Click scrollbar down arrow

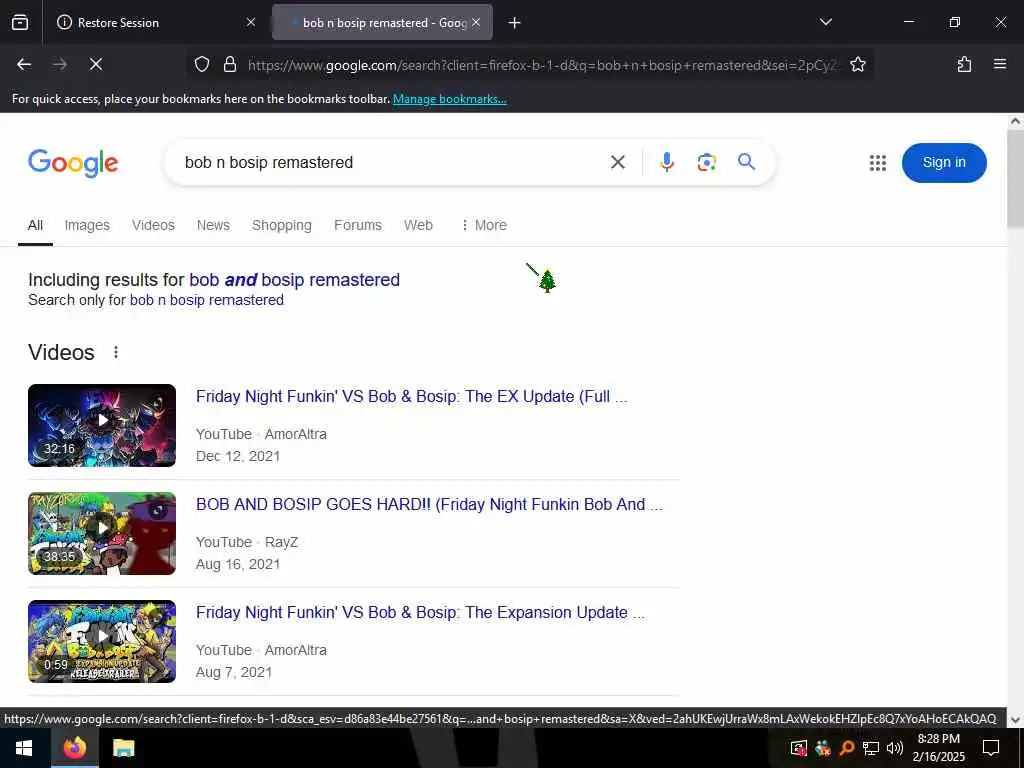coord(1015,720)
